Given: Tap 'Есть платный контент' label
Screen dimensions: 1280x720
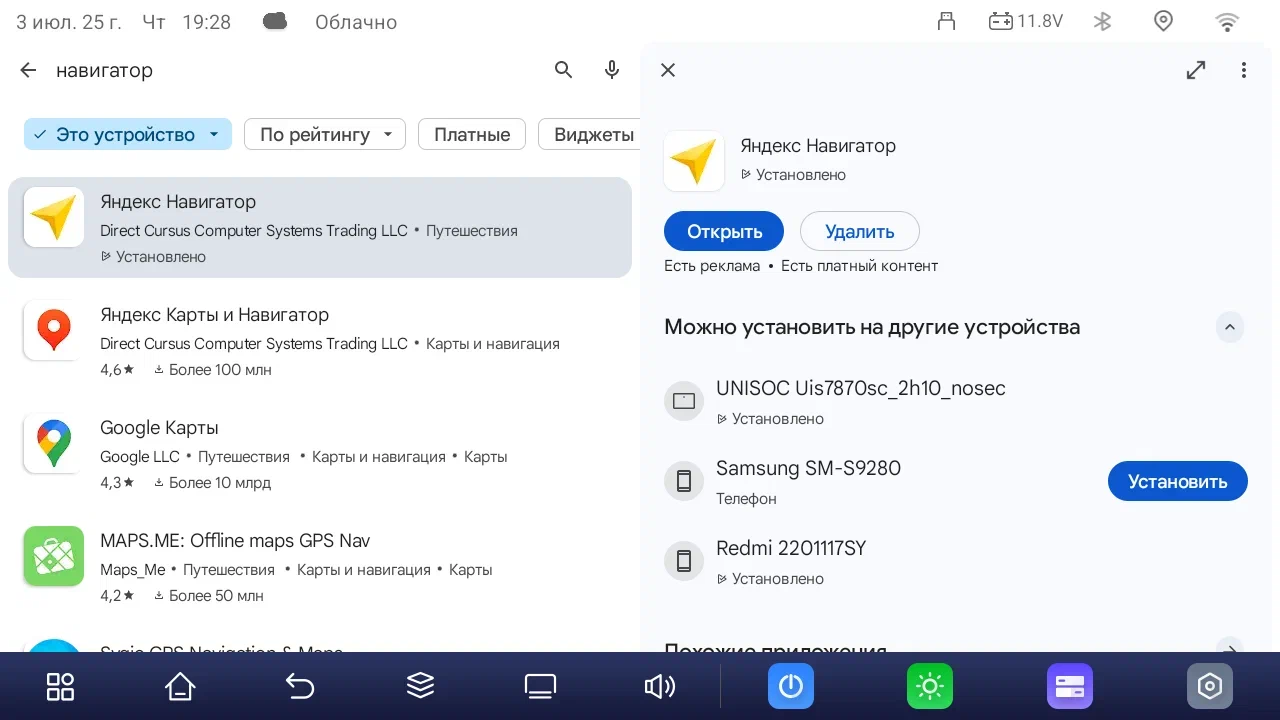Looking at the screenshot, I should (x=859, y=266).
